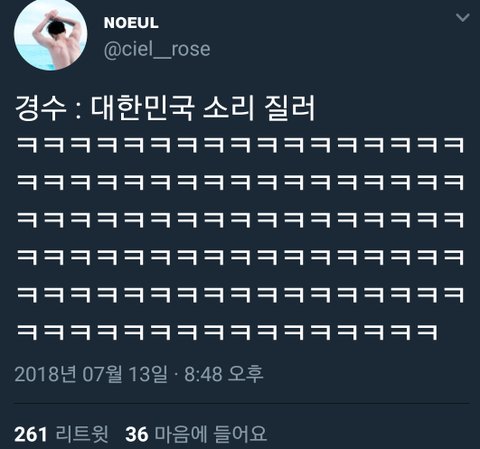Viewport: 480px width, 449px height.
Task: Click the word 대한민국 in the tweet
Action: pos(143,108)
